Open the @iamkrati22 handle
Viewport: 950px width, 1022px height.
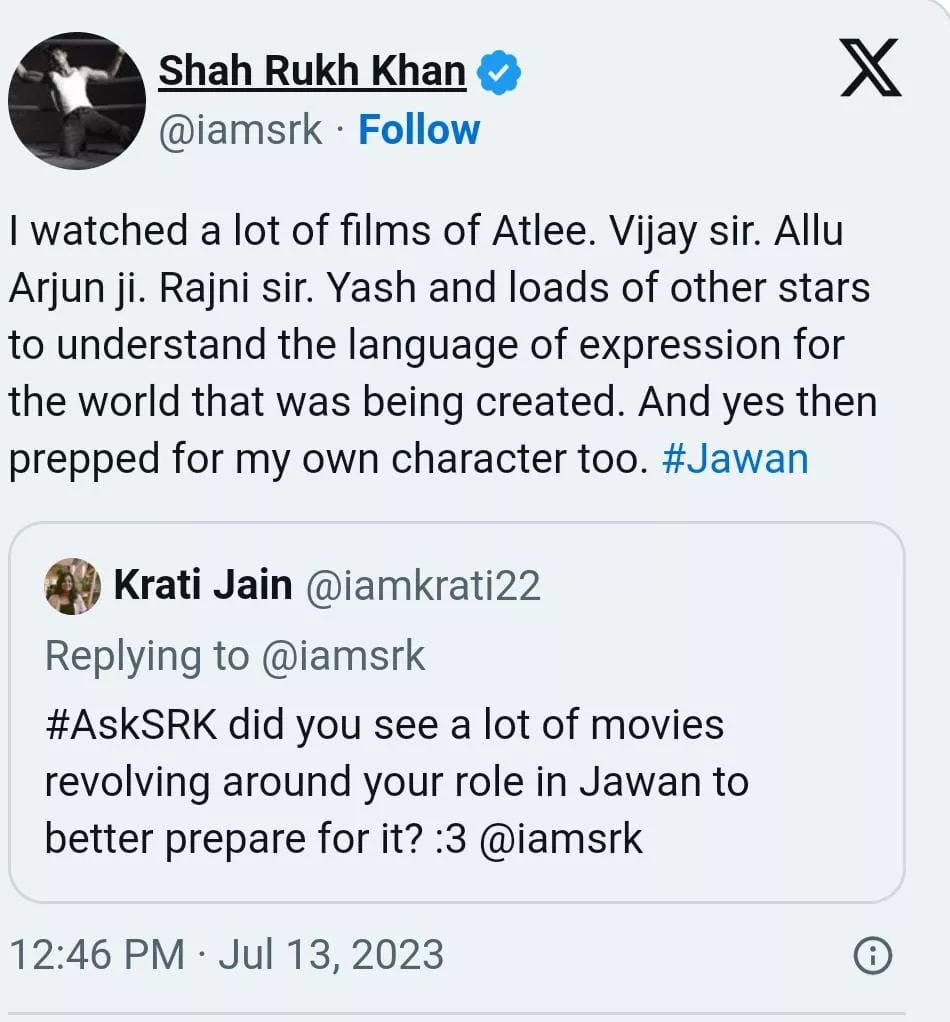click(x=421, y=586)
